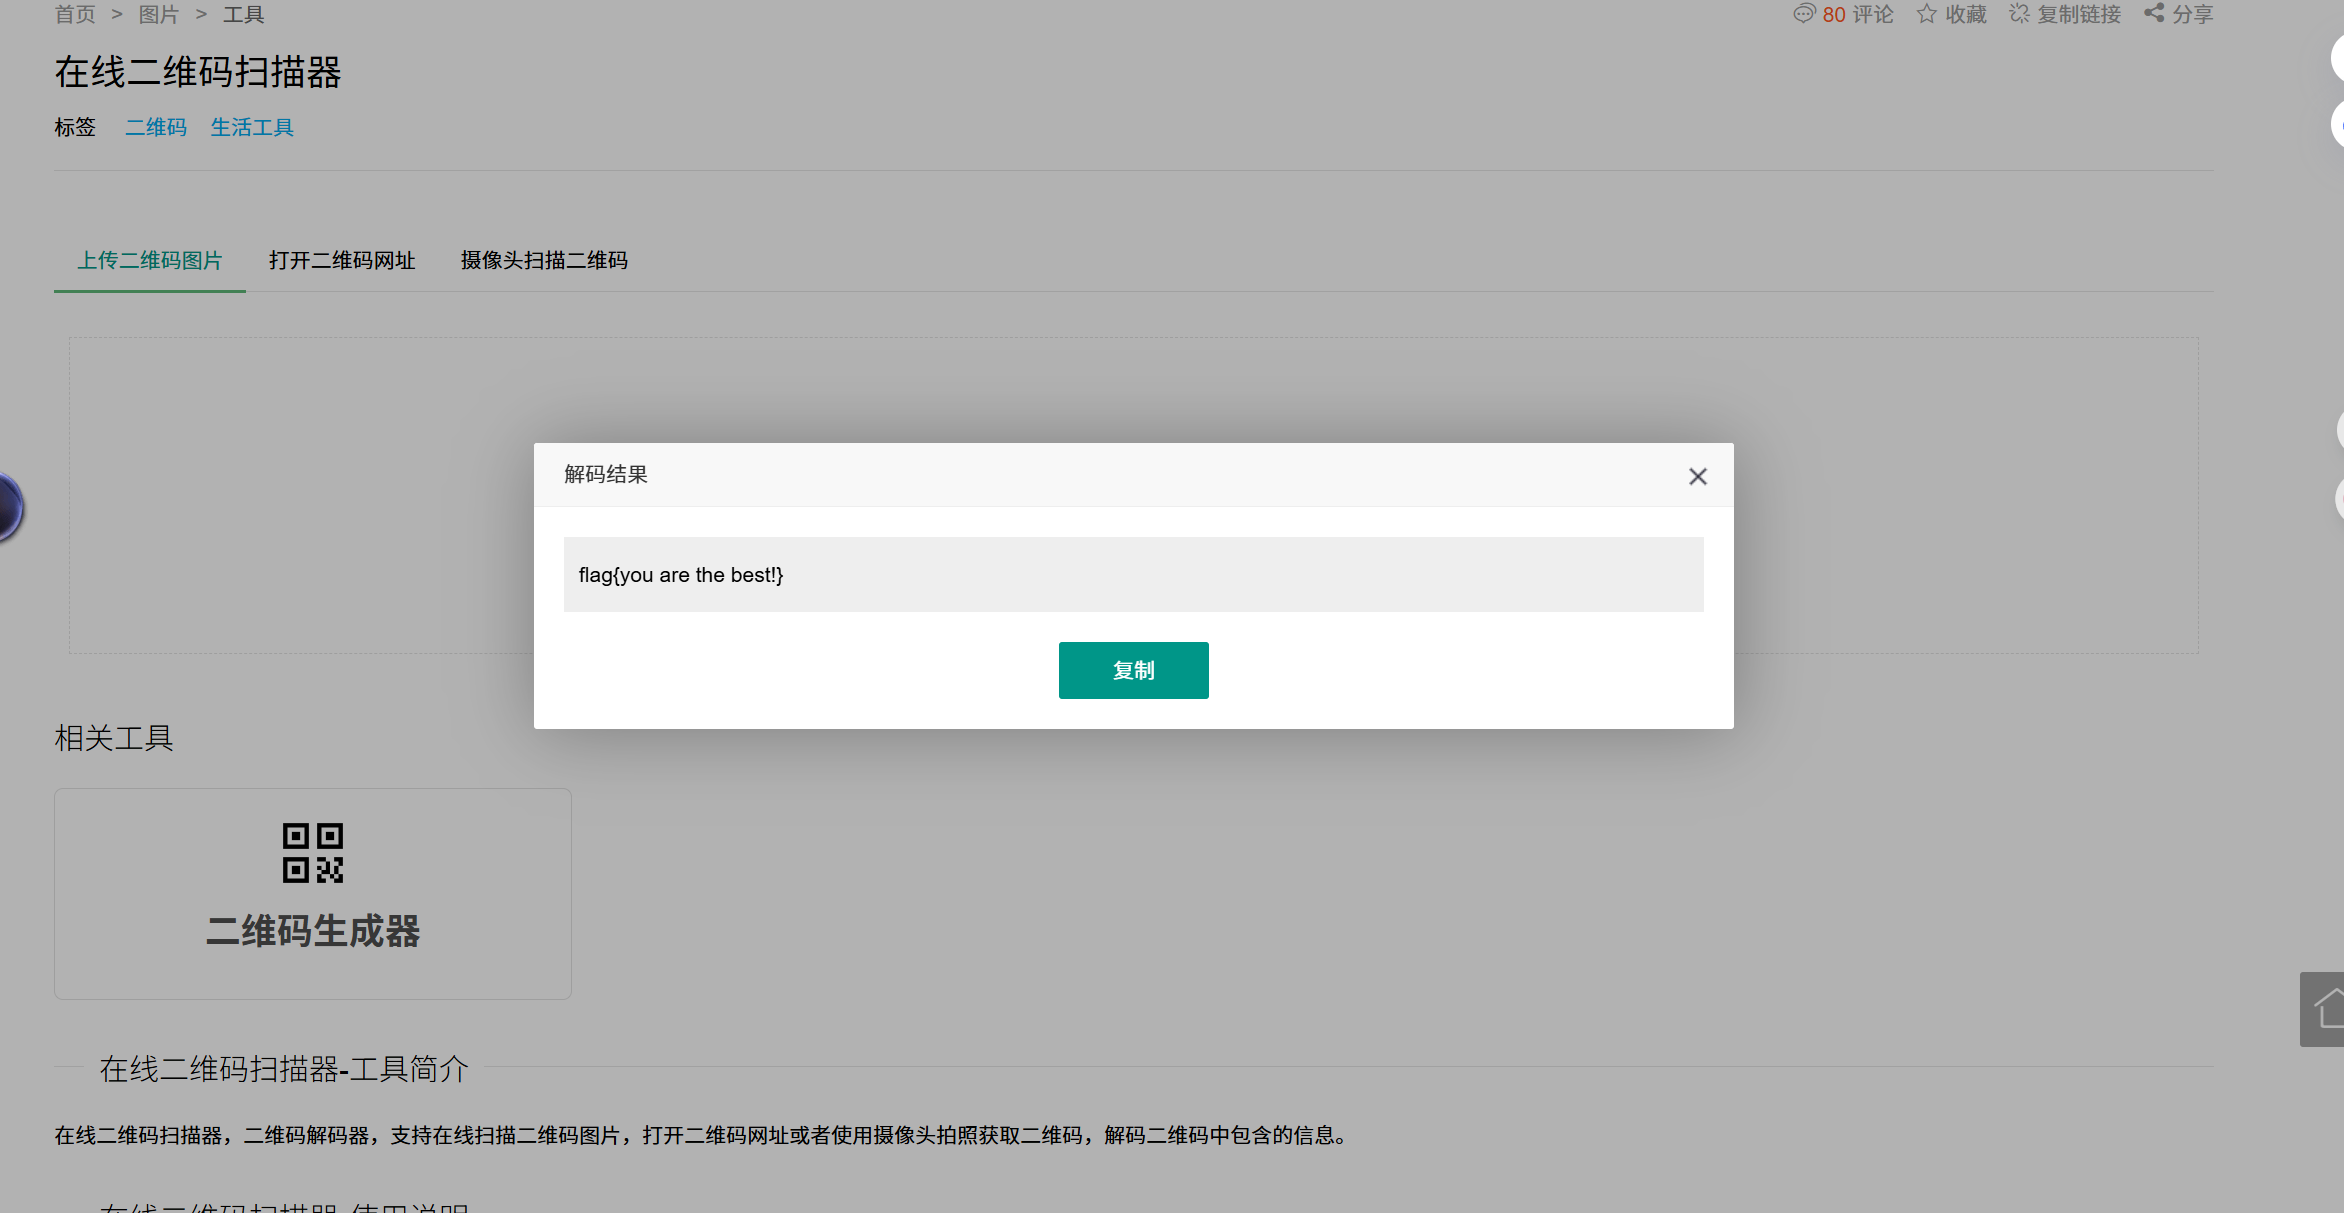The width and height of the screenshot is (2344, 1213).
Task: Switch to 打开二维码网址 tab
Action: (x=342, y=261)
